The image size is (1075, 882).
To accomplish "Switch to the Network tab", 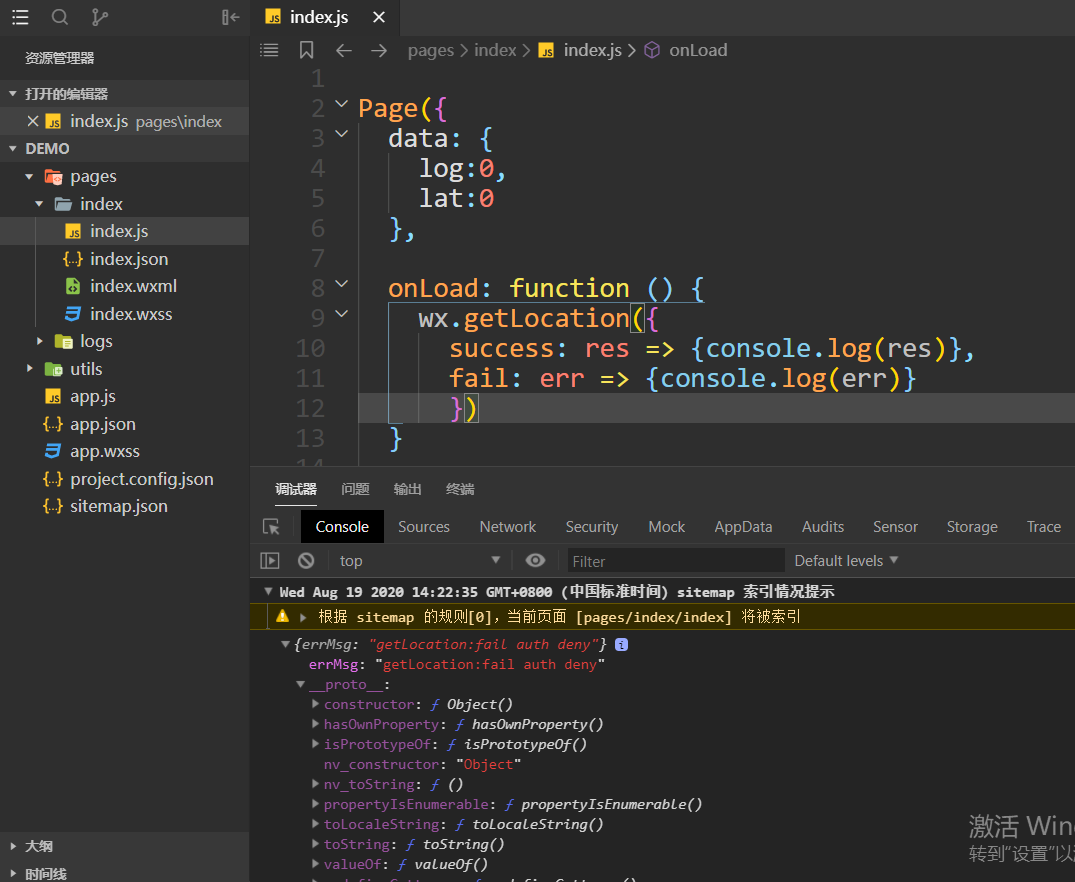I will [x=507, y=527].
